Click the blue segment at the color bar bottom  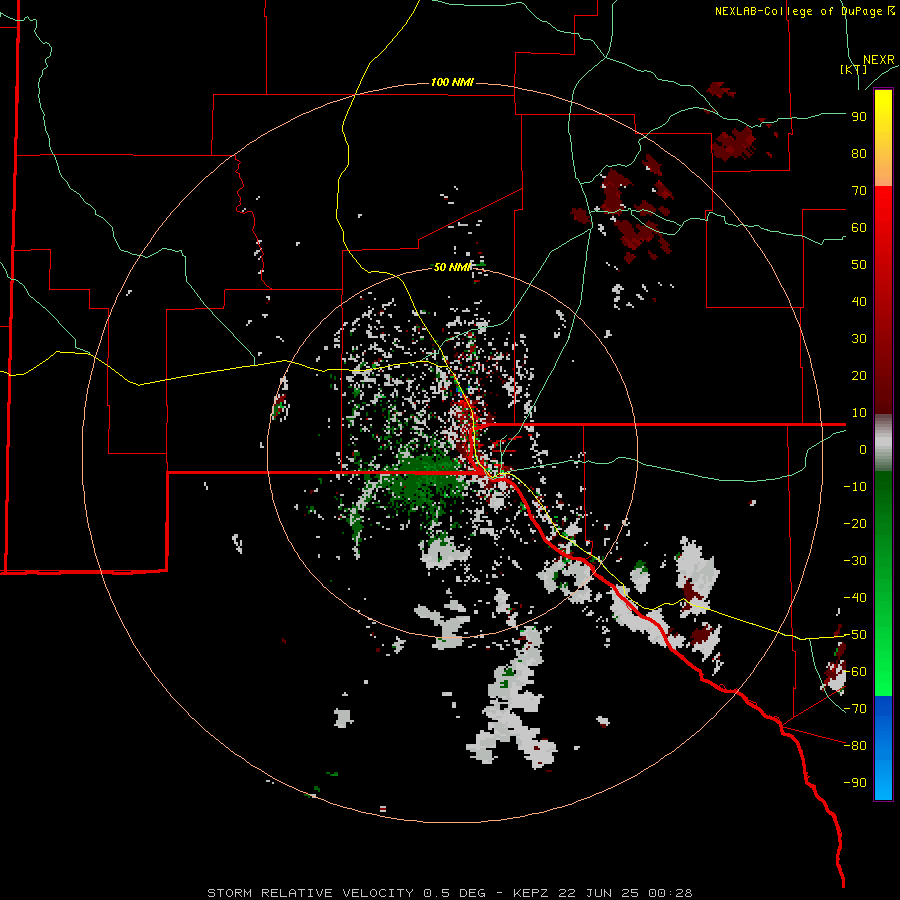click(x=883, y=748)
